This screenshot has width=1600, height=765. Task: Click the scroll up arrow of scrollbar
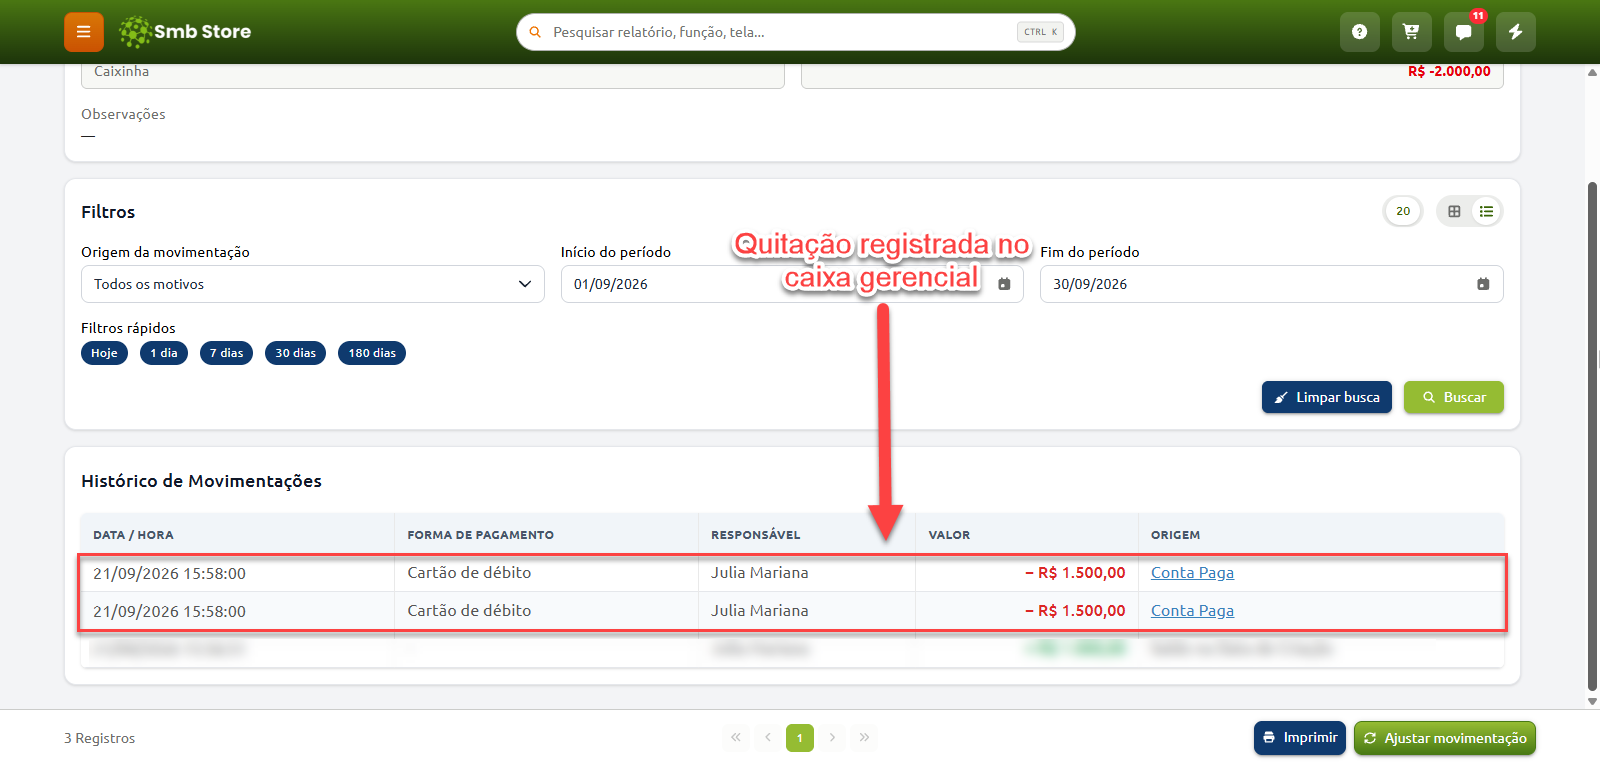(1592, 72)
